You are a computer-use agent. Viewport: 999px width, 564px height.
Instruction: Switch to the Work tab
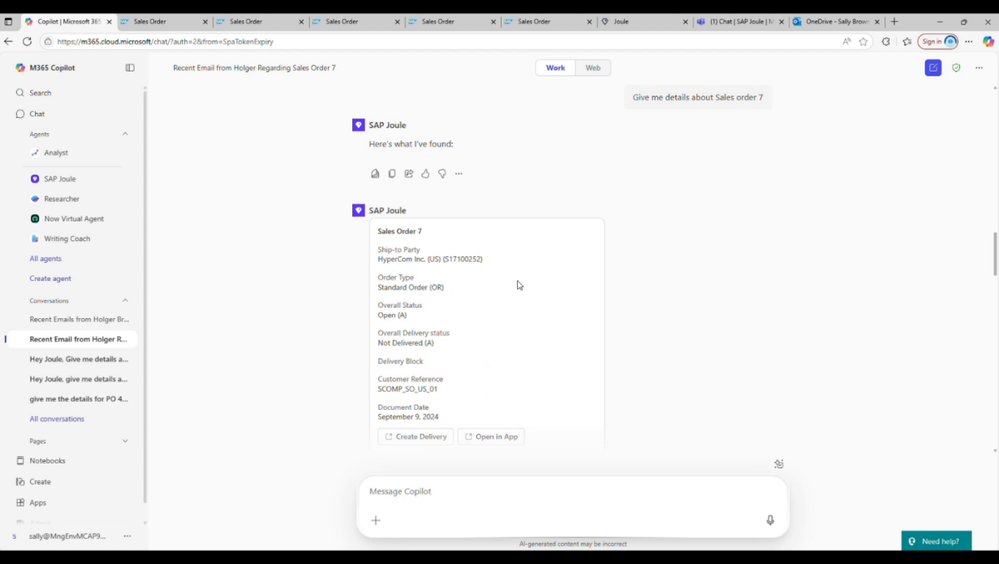click(555, 68)
